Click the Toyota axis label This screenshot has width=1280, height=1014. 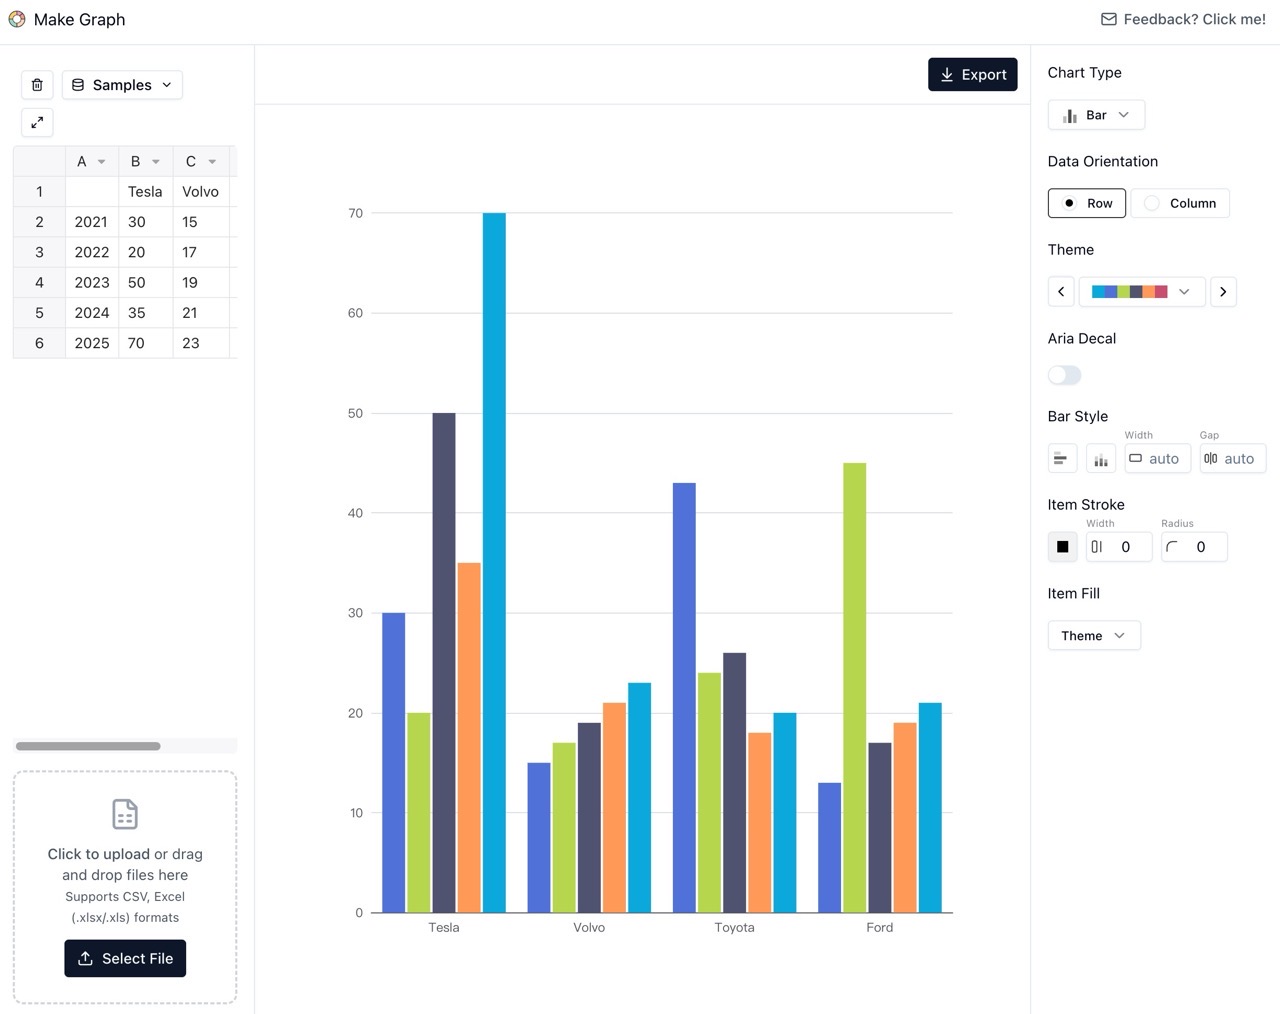pyautogui.click(x=734, y=928)
